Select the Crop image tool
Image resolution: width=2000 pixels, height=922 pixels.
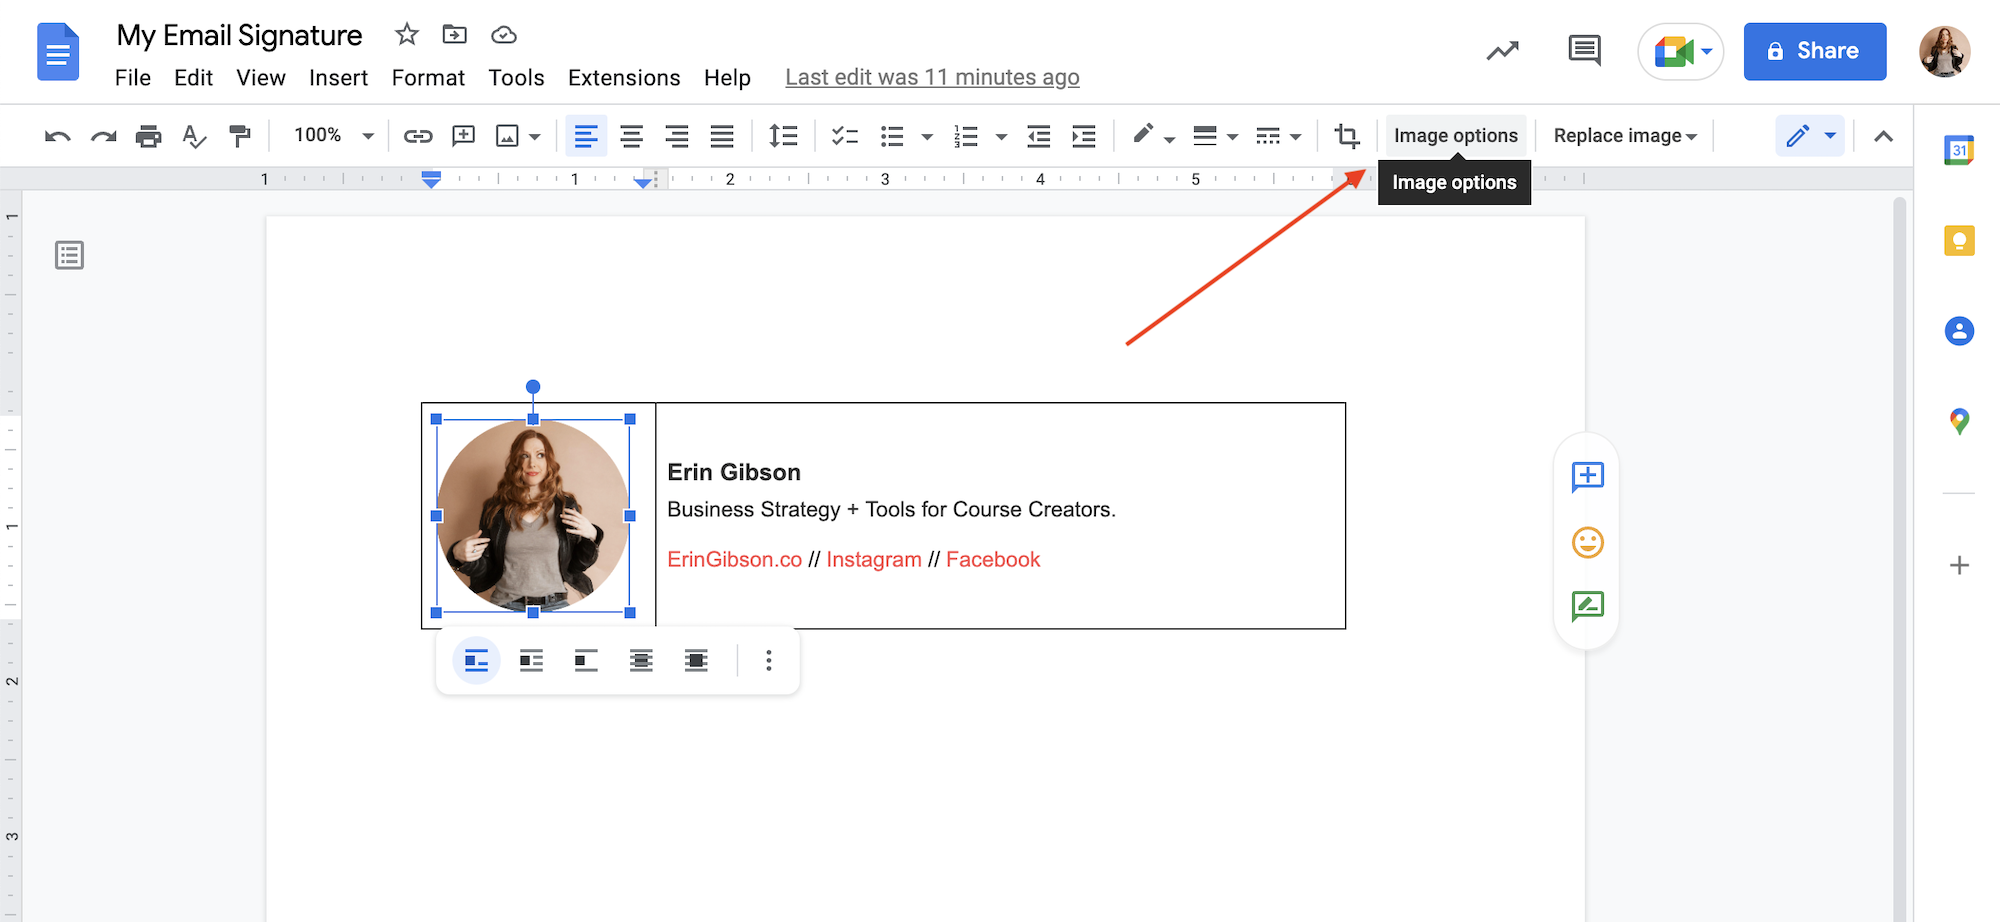coord(1347,136)
